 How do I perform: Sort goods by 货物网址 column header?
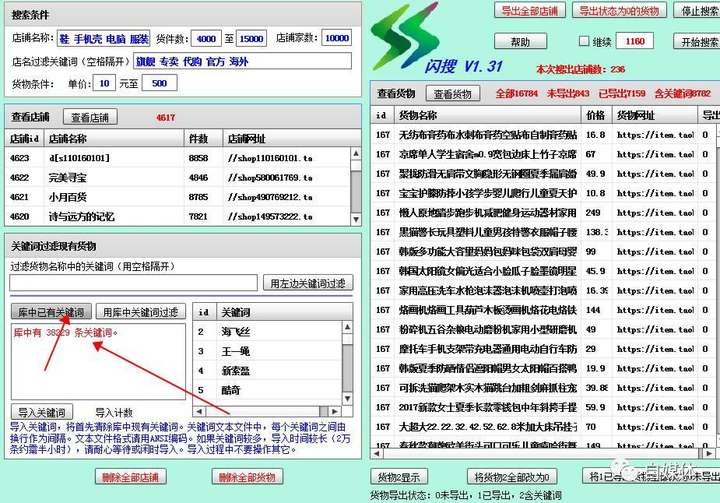pyautogui.click(x=655, y=115)
